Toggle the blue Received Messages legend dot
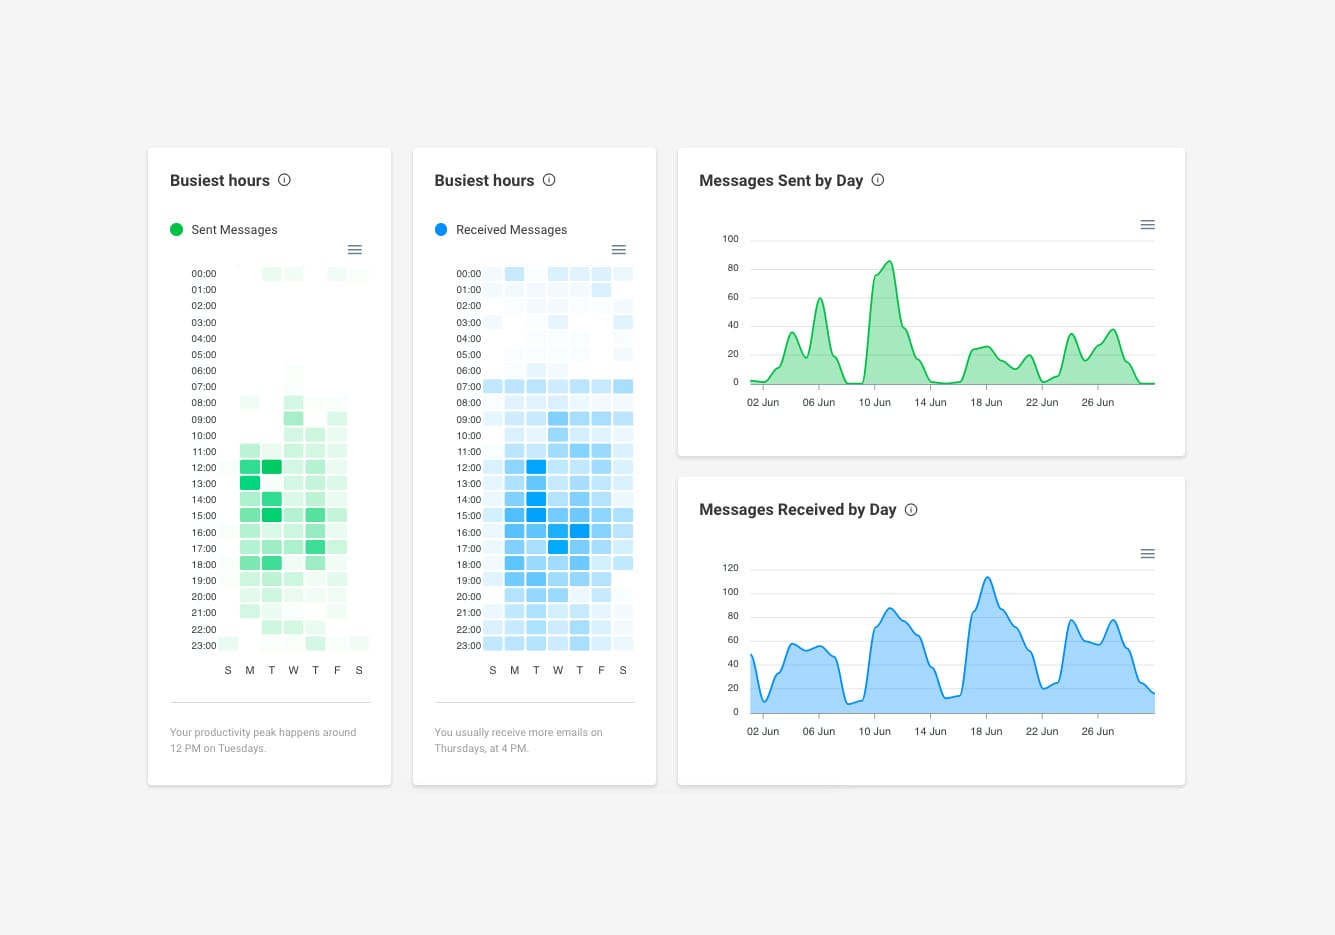This screenshot has height=935, width=1335. [x=441, y=229]
